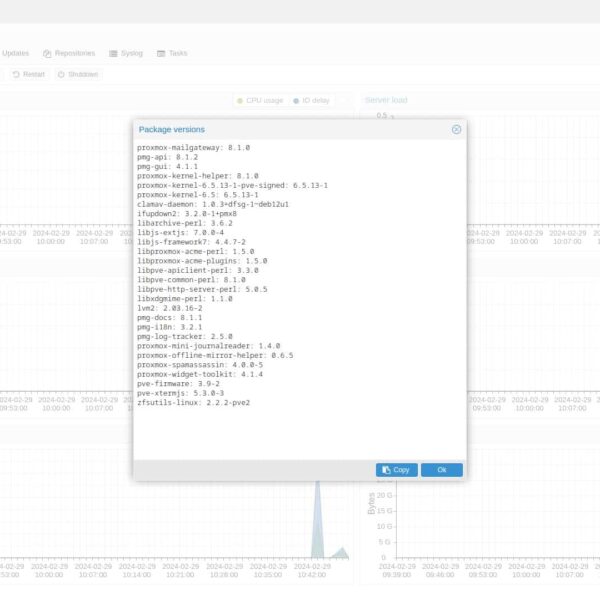Click the pmg-docs: 8.1.1 line
600x600 pixels.
170,318
